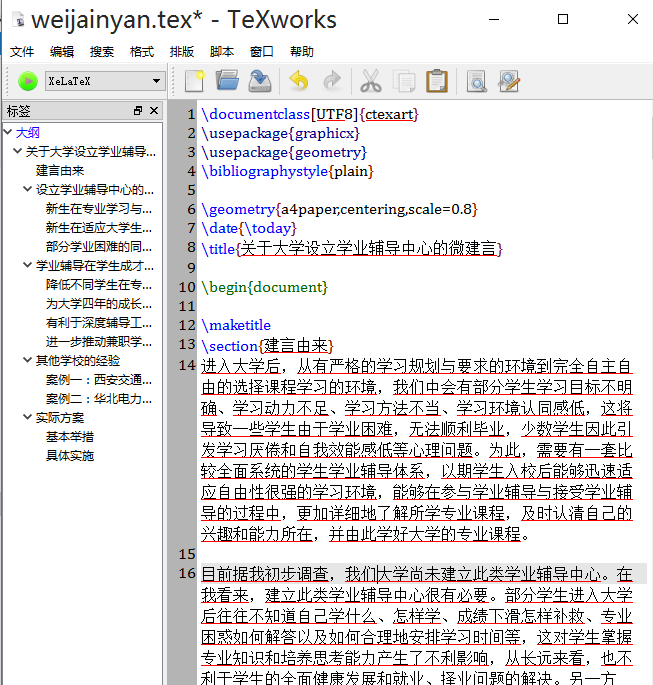Open the 编辑 menu

pos(62,52)
